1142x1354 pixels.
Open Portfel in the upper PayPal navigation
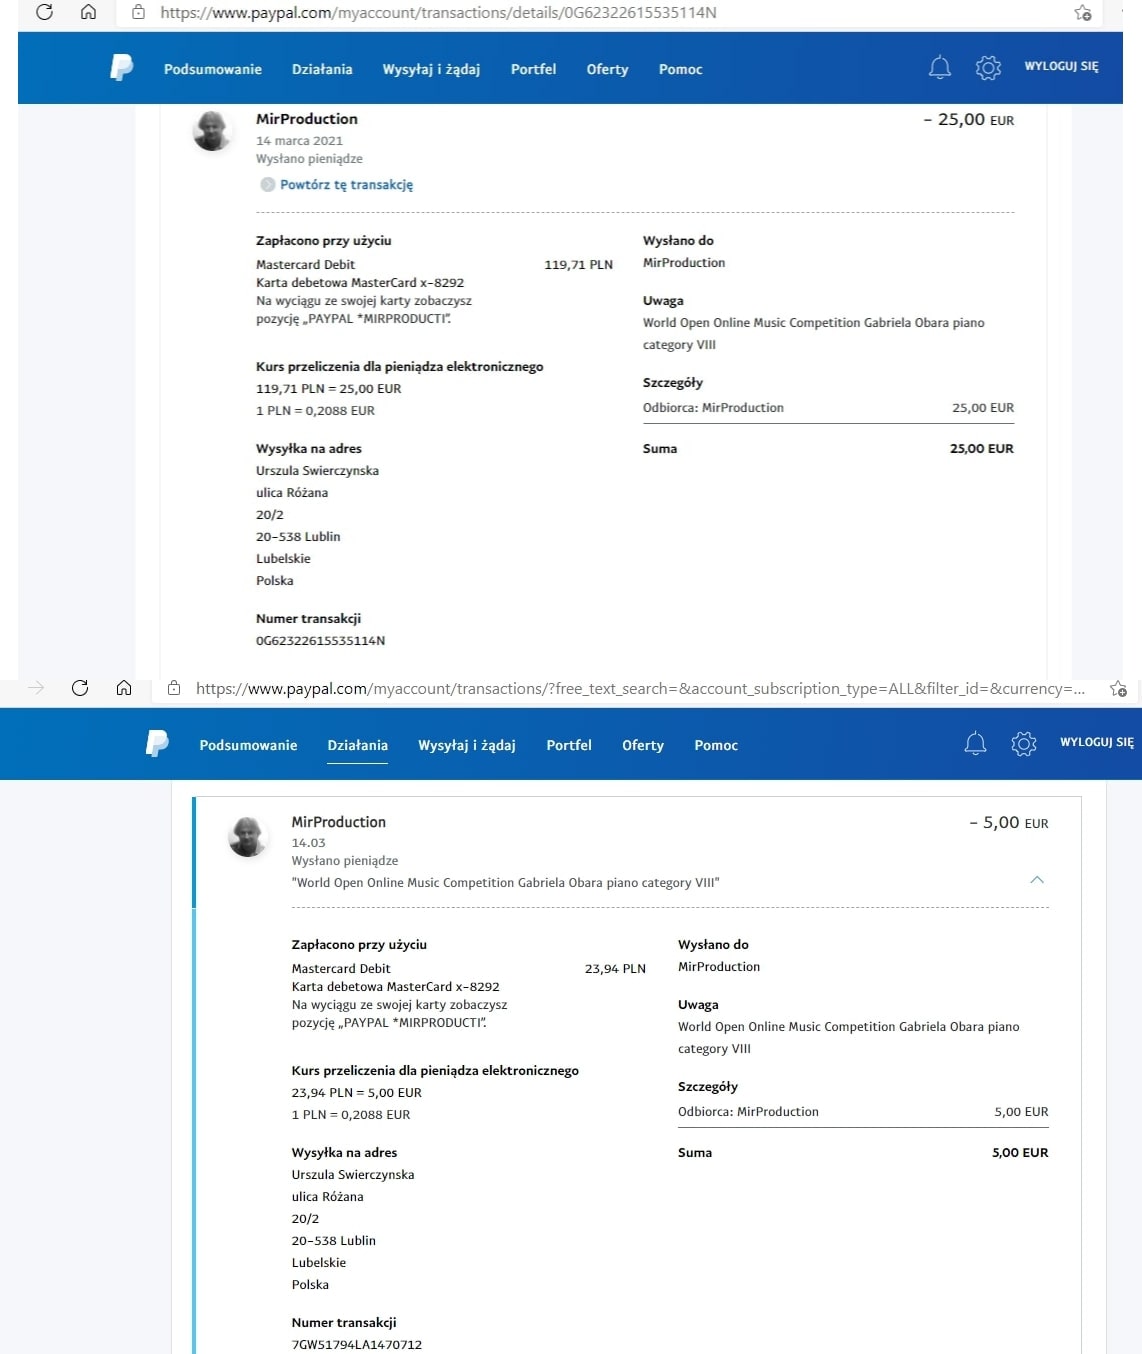533,69
